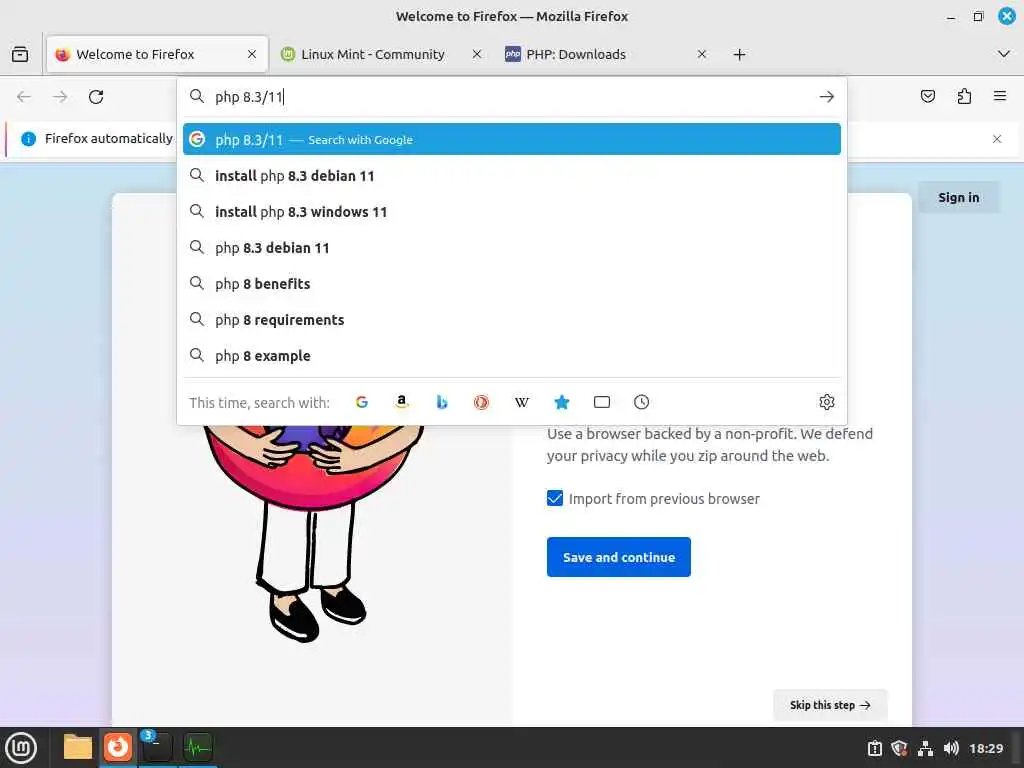Screen dimensions: 1024x768
Task: Open the Firefox View button
Action: (x=20, y=54)
